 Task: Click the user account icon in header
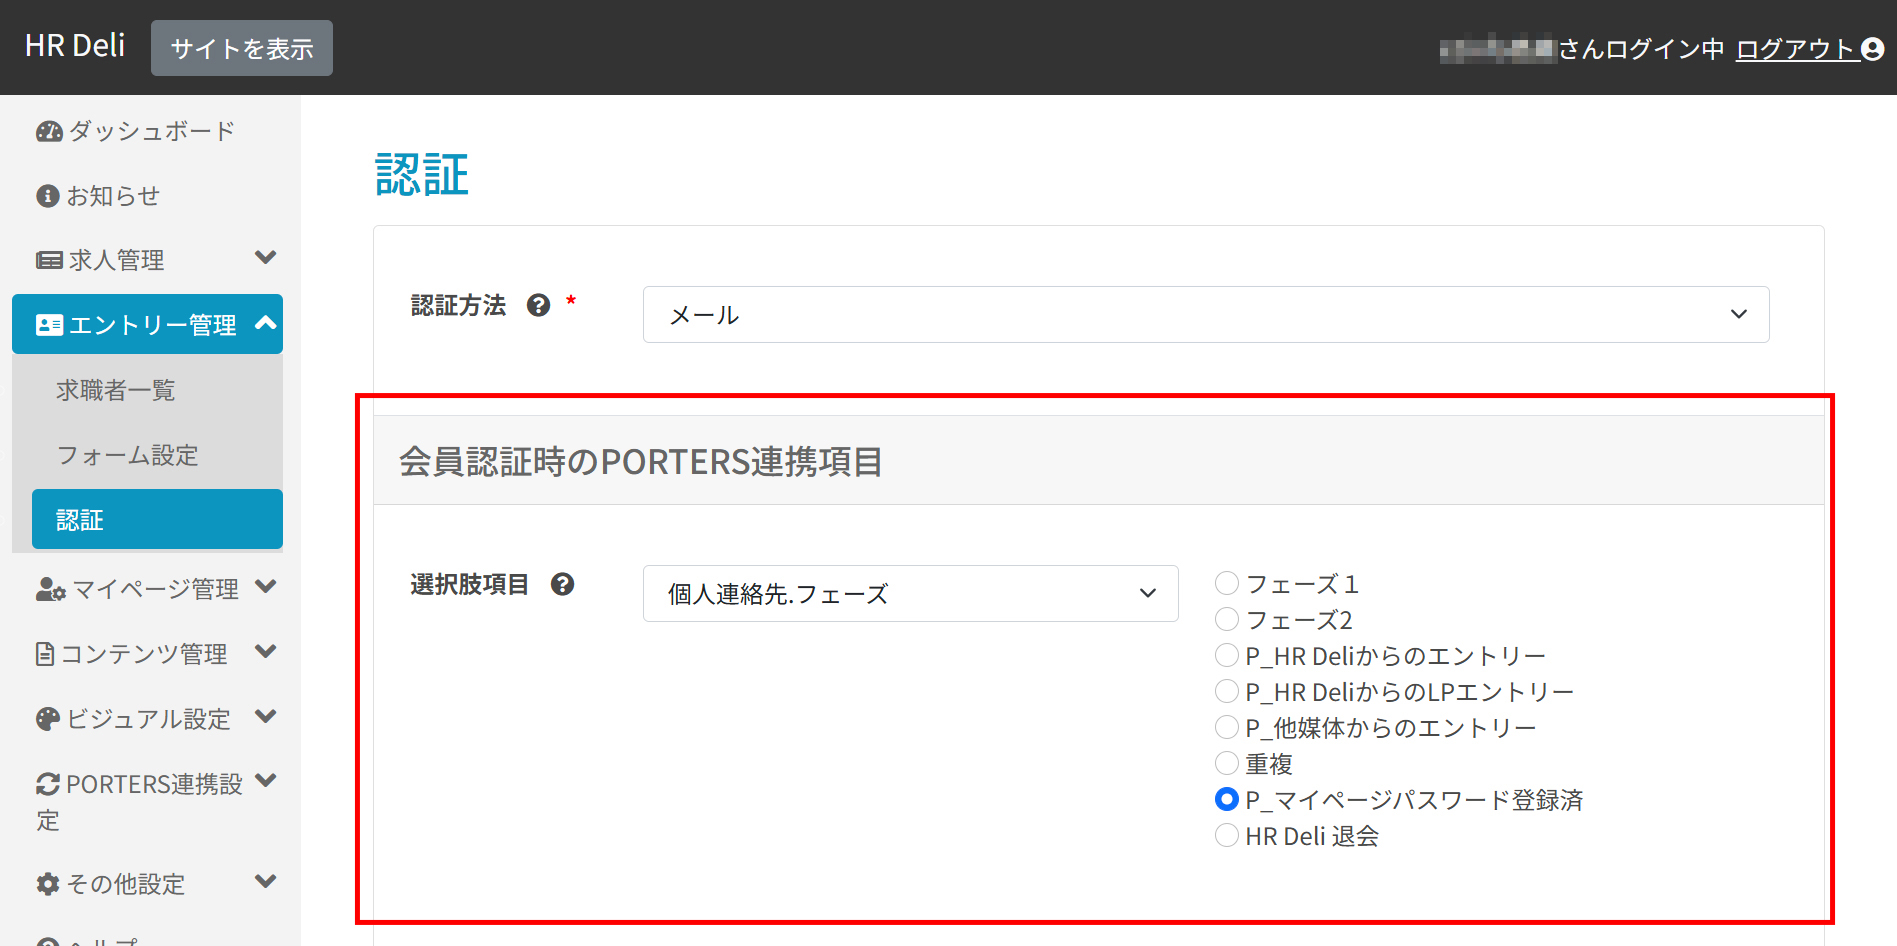[1873, 49]
